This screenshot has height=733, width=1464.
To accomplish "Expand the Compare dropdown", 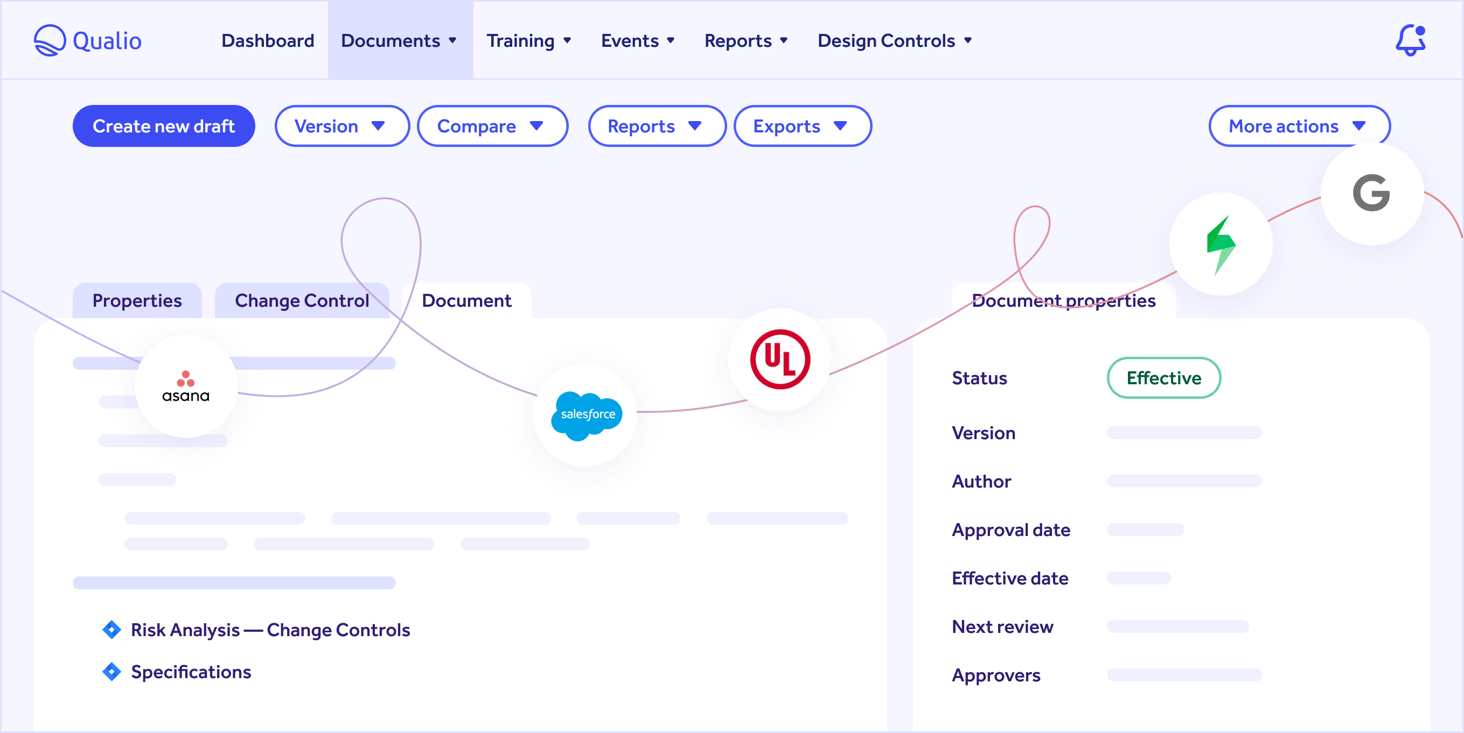I will (492, 126).
